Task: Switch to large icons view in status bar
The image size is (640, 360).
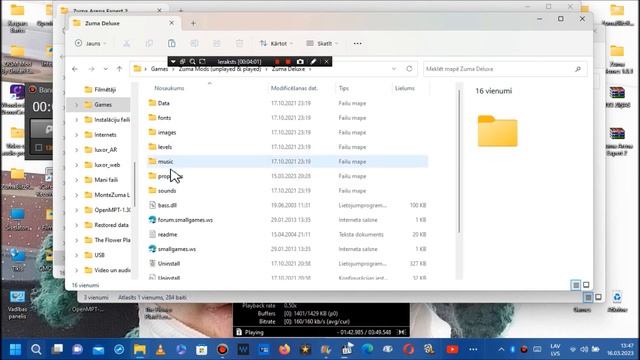Action: click(x=586, y=285)
